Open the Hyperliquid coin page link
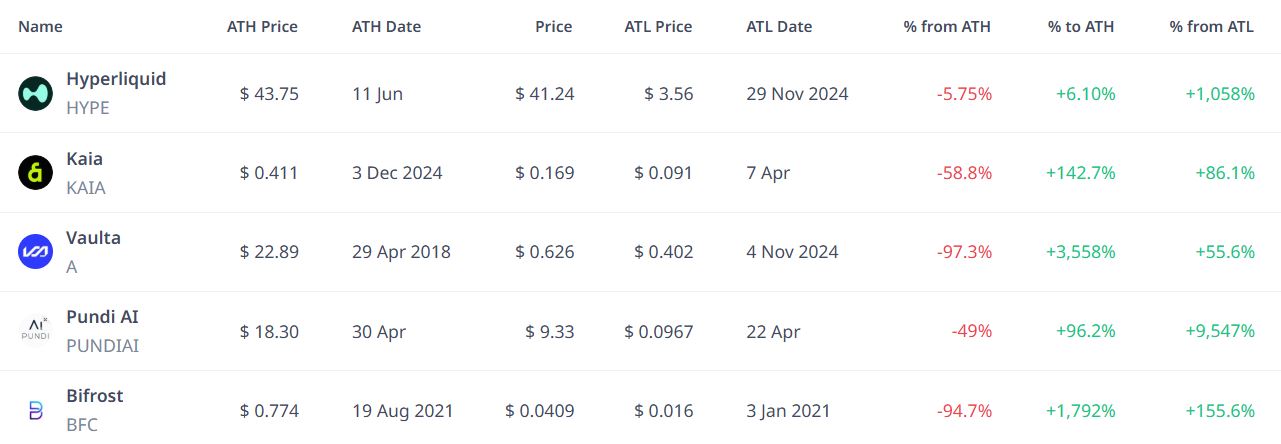 tap(116, 78)
